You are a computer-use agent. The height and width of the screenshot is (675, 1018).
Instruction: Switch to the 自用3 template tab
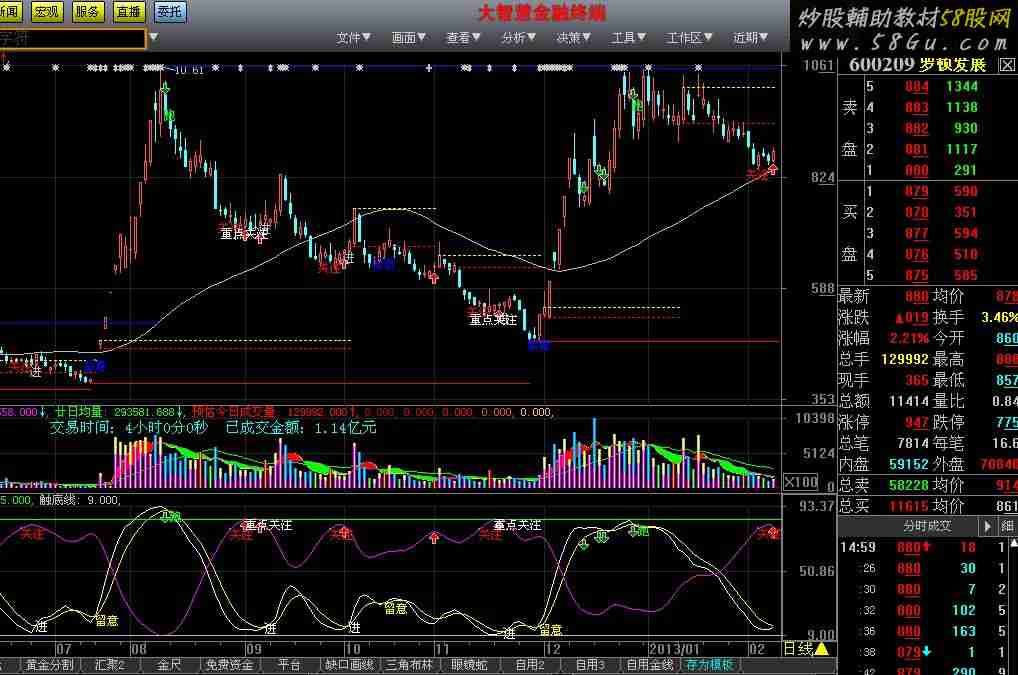[x=590, y=665]
